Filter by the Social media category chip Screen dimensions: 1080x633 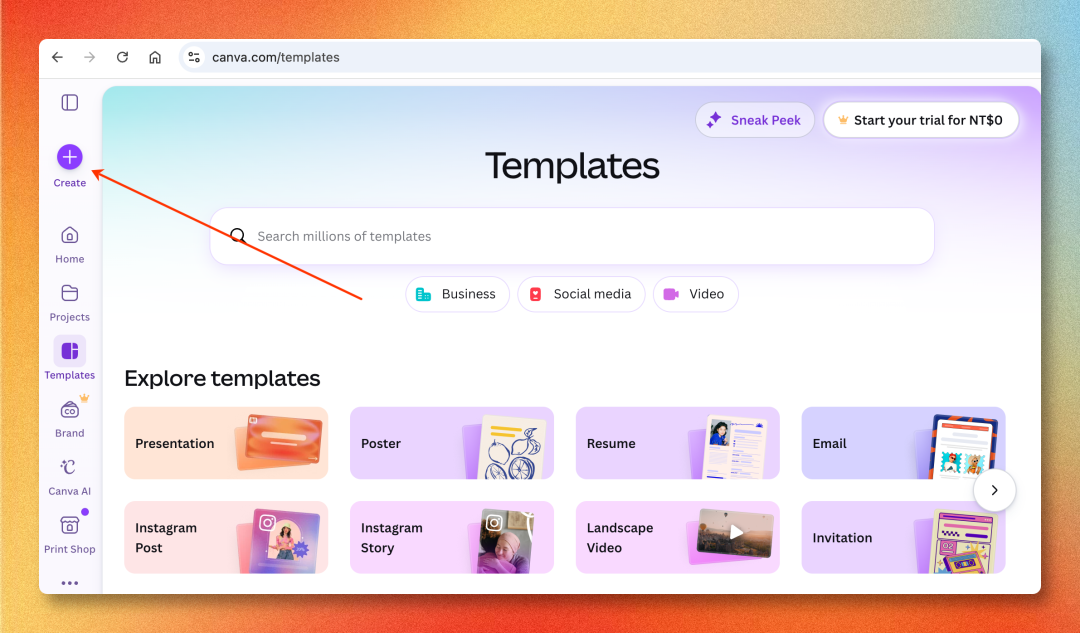pyautogui.click(x=581, y=294)
